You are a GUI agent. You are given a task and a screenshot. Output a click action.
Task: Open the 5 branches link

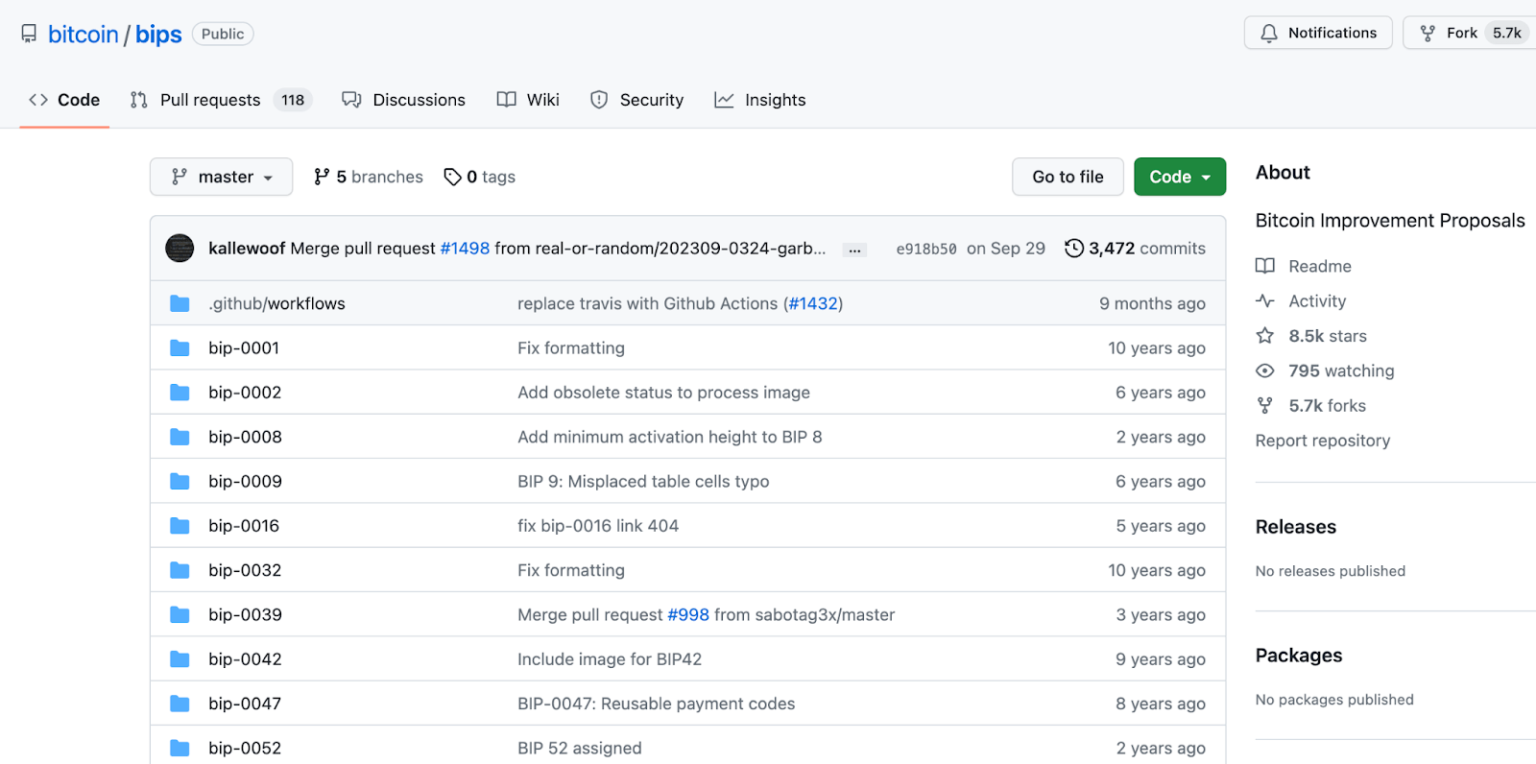pos(368,177)
